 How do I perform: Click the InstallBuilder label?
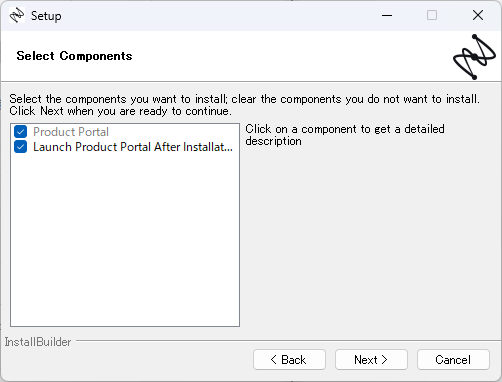tap(38, 342)
